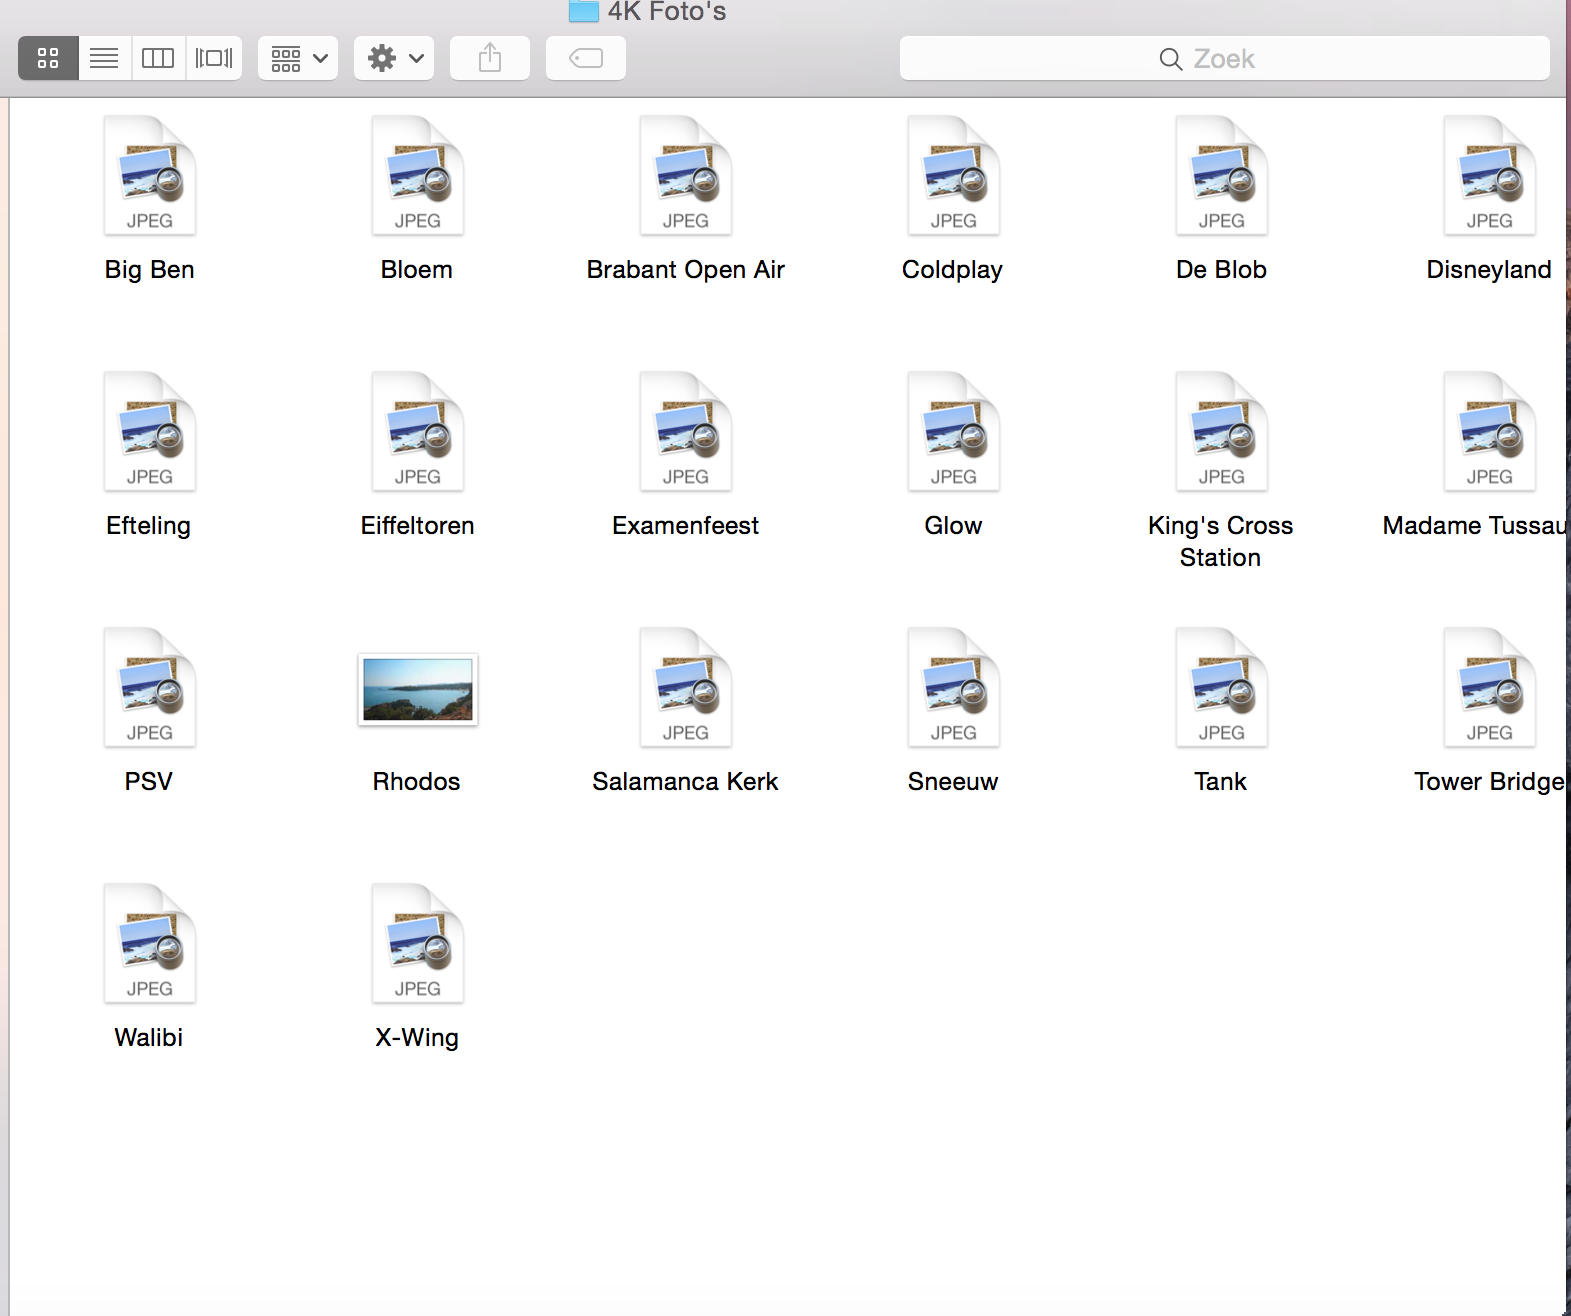The width and height of the screenshot is (1571, 1316).
Task: Select the X-Wing JPEG file icon
Action: 418,943
